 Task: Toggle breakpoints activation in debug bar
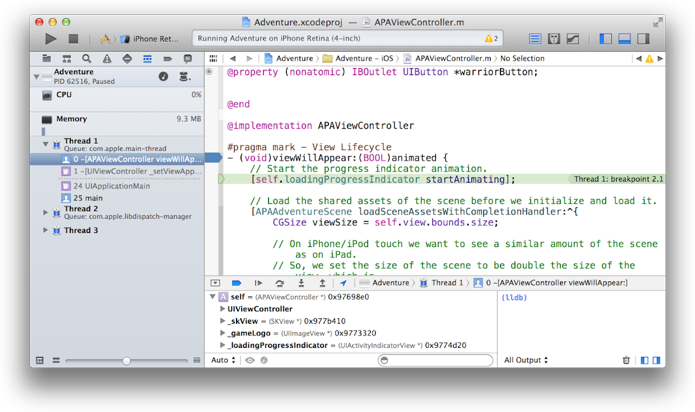pyautogui.click(x=236, y=283)
